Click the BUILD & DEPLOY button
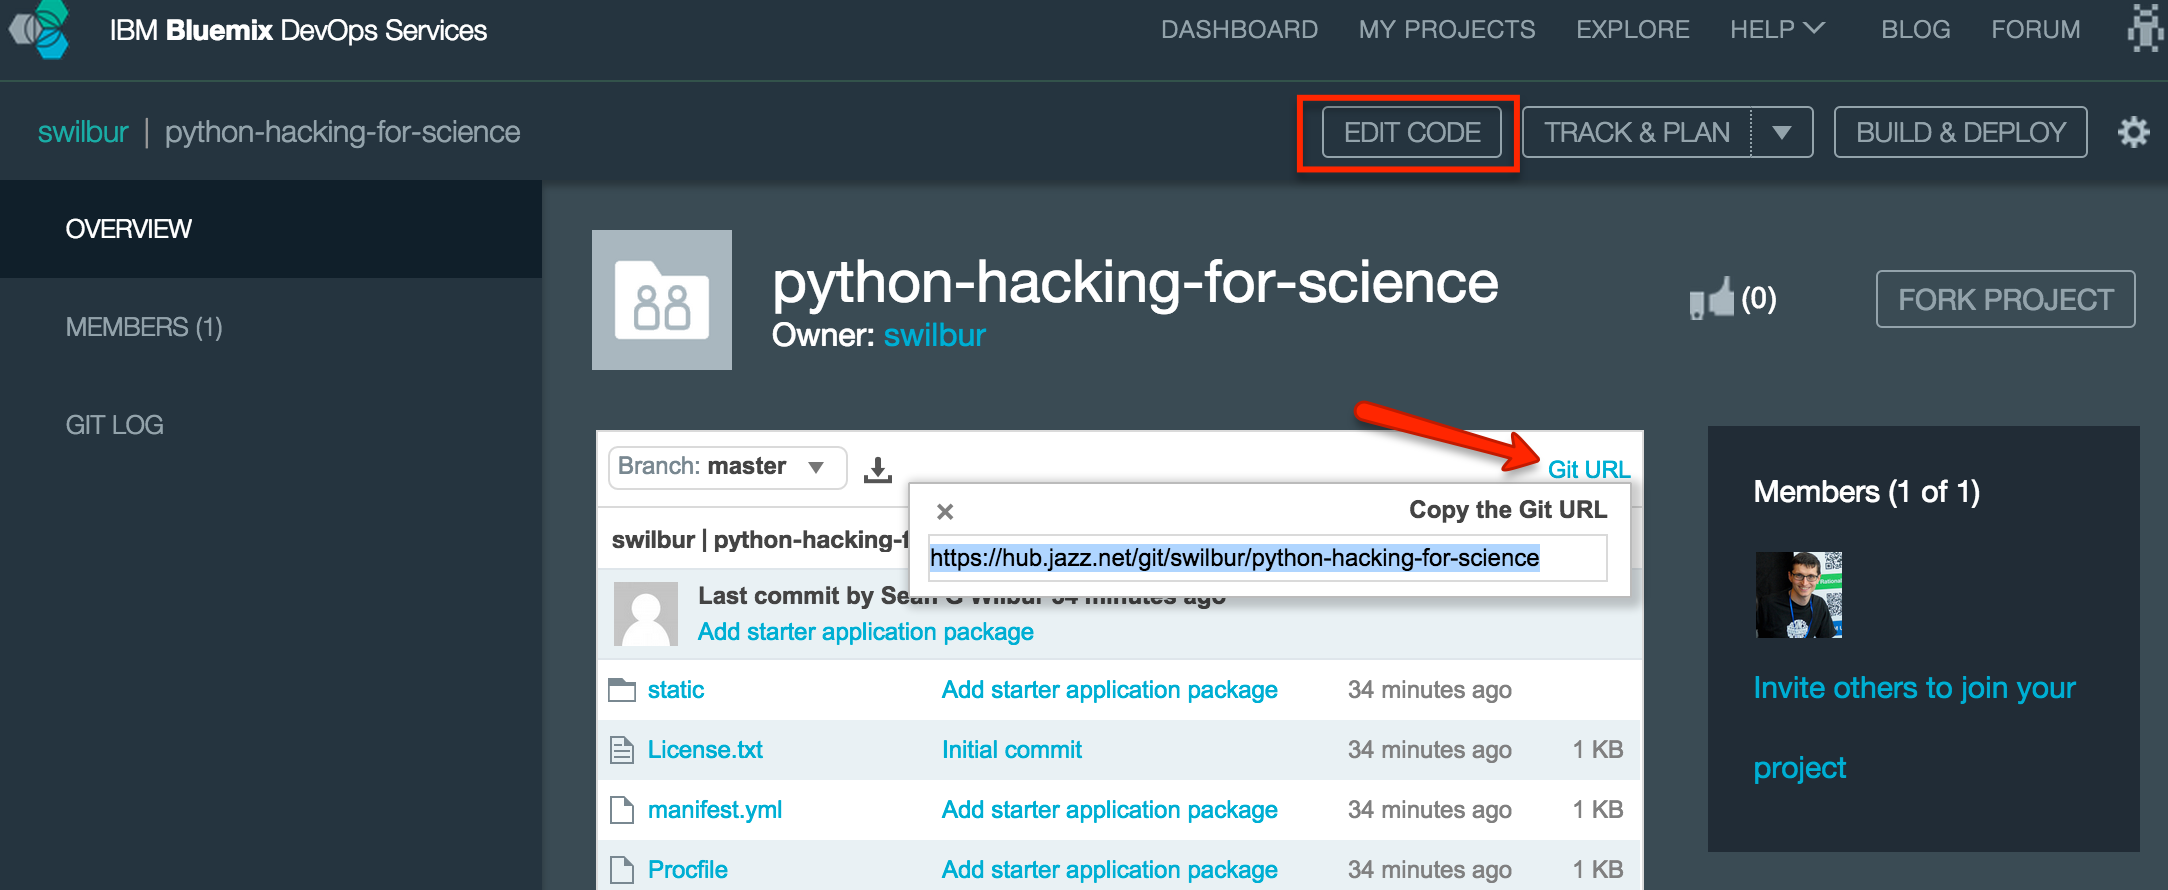Viewport: 2168px width, 890px height. 1960,132
